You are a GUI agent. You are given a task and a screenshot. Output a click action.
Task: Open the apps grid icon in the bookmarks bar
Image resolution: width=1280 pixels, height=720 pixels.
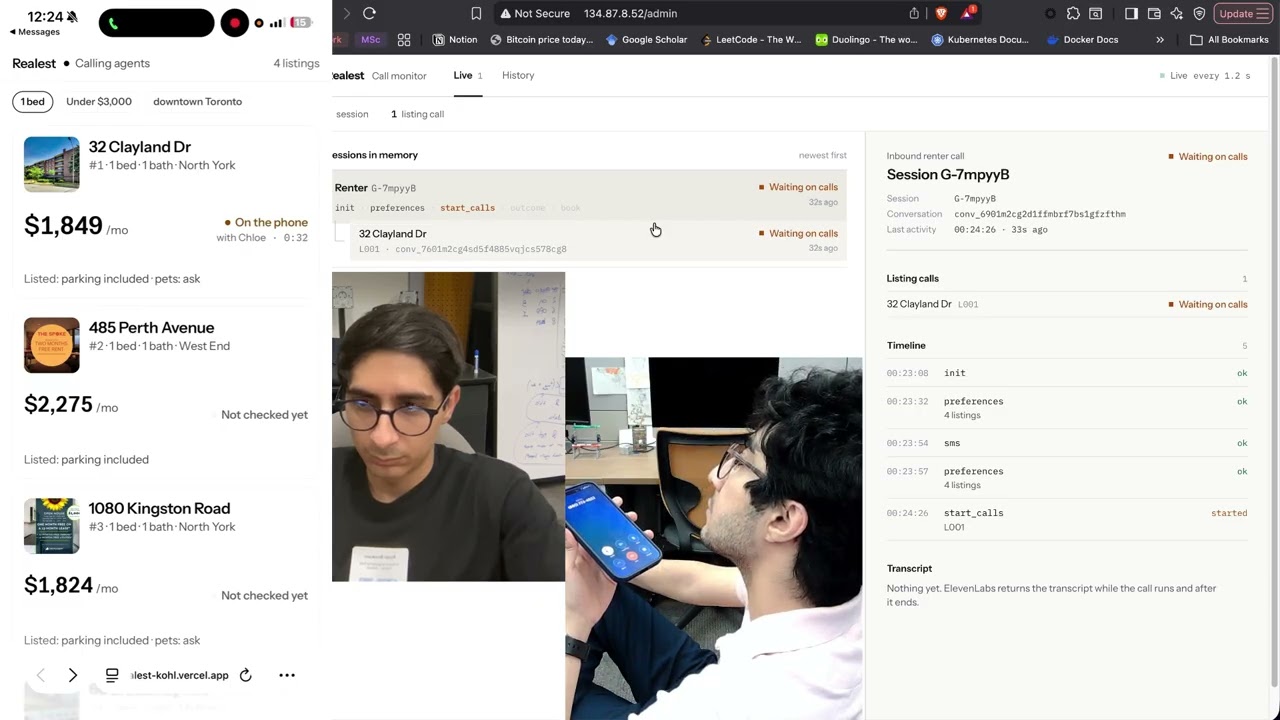404,40
